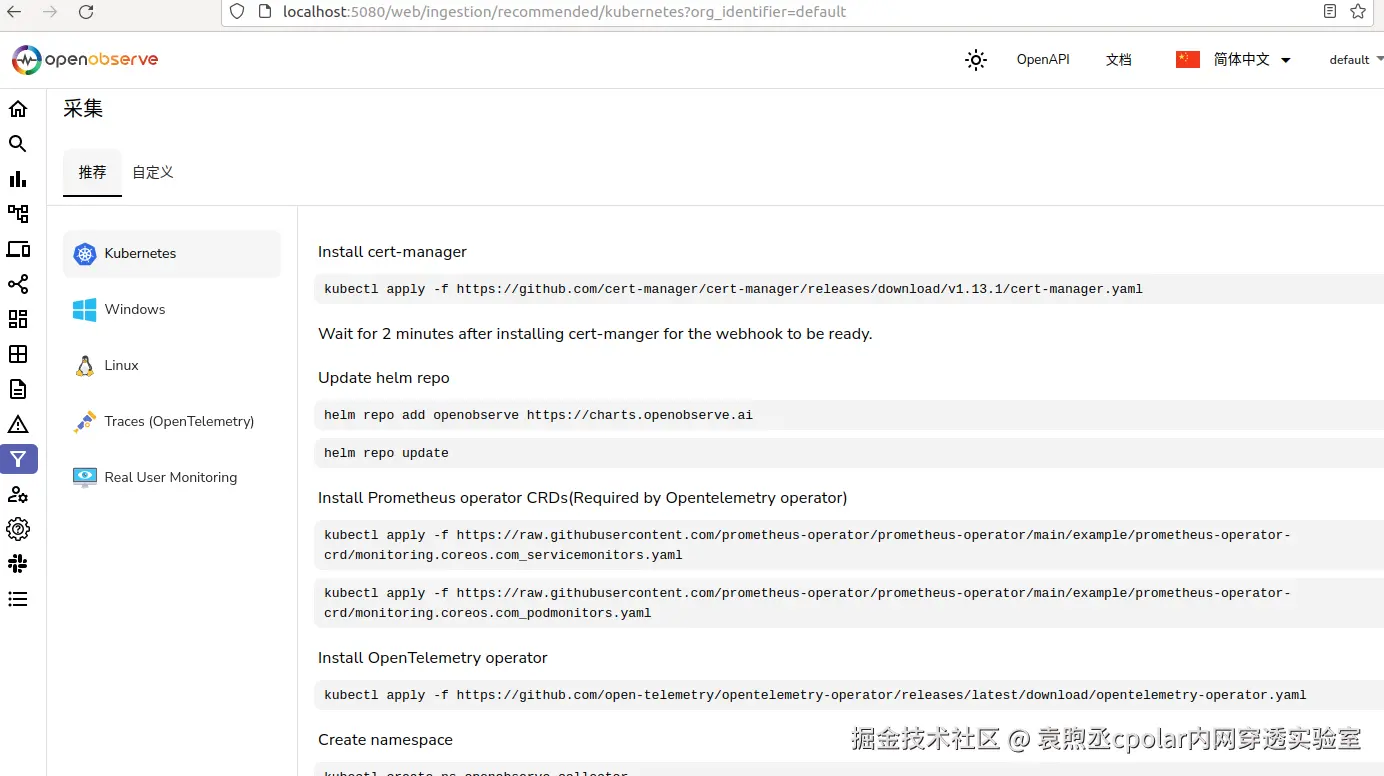Open the Logs search magnifier icon
The width and height of the screenshot is (1384, 776).
click(x=18, y=144)
